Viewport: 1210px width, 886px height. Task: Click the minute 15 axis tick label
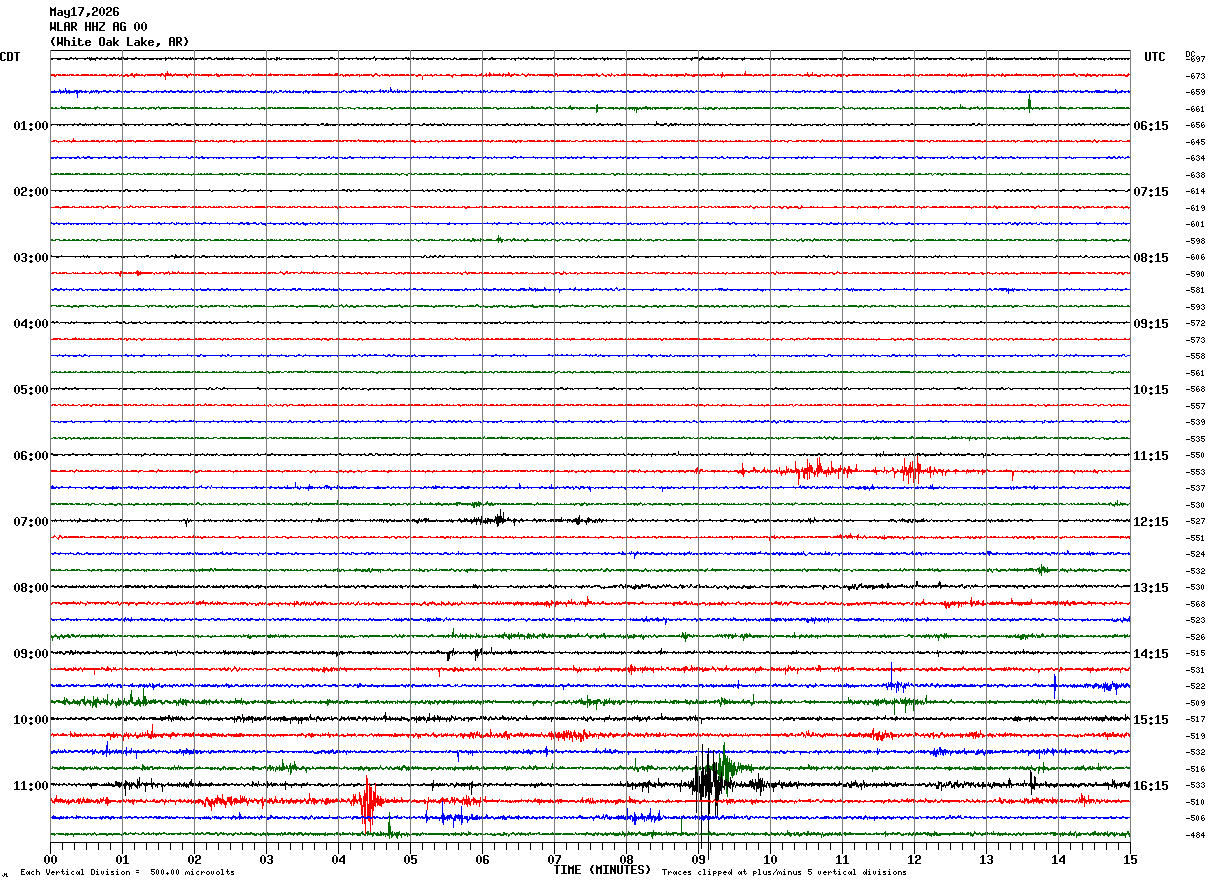tap(1130, 859)
